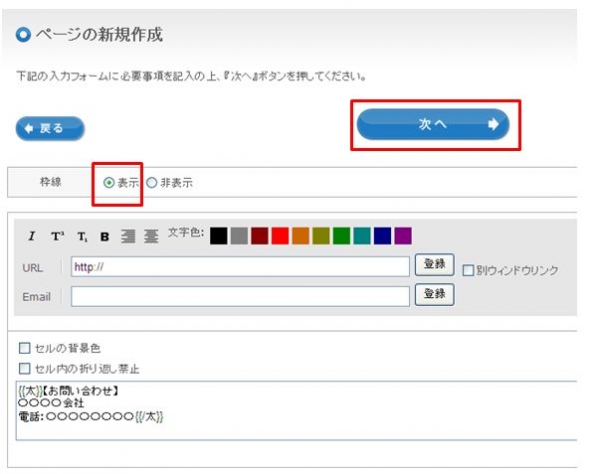Image resolution: width=599 pixels, height=474 pixels.
Task: Select the superscript text icon
Action: (x=57, y=236)
